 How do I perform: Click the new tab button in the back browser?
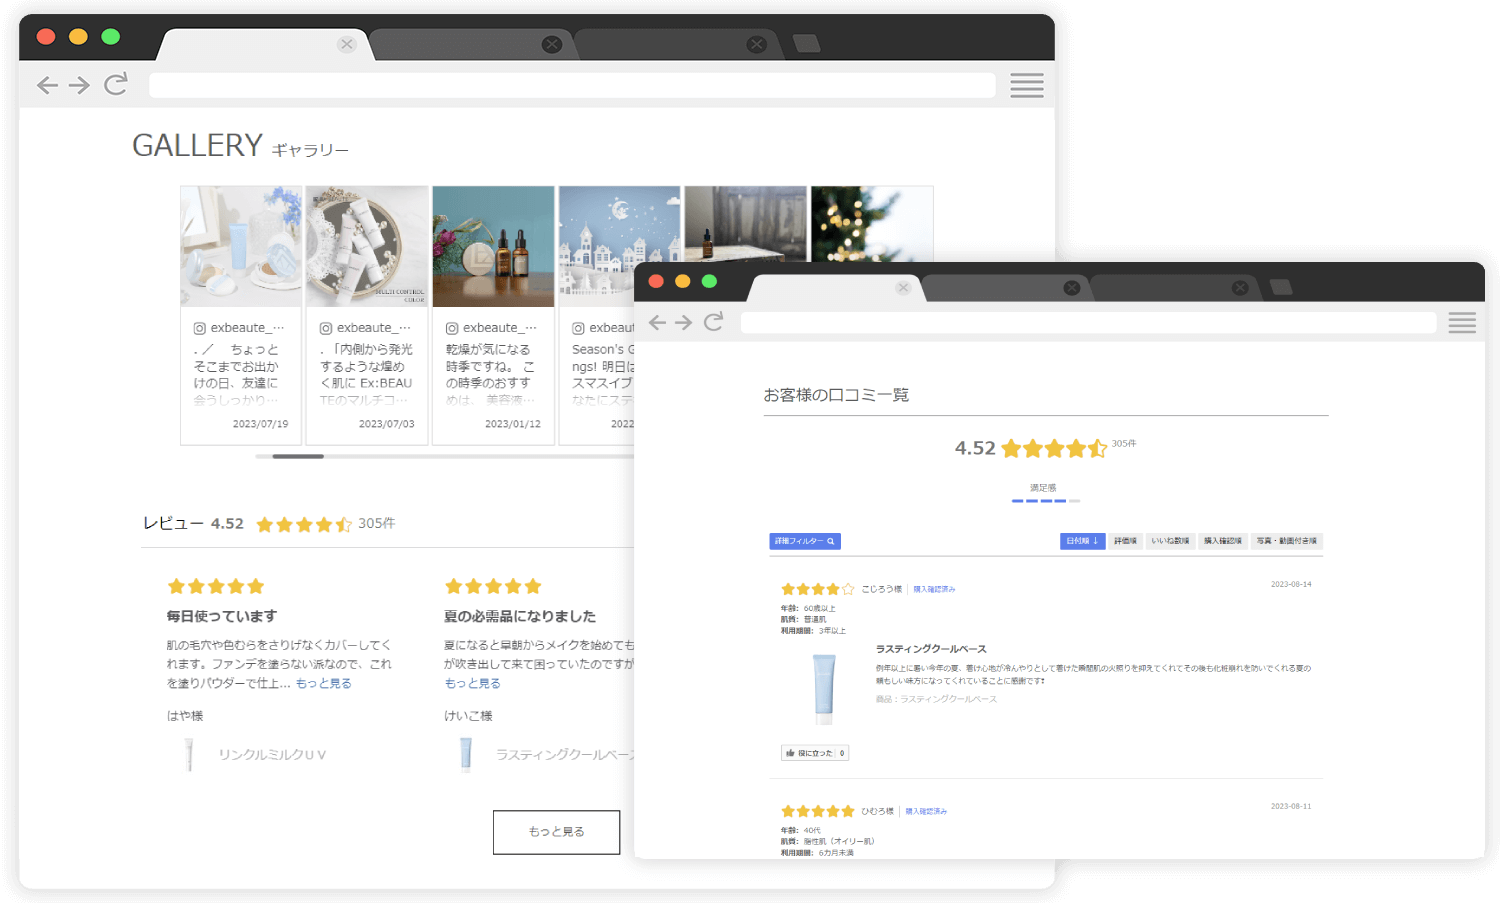coord(806,43)
